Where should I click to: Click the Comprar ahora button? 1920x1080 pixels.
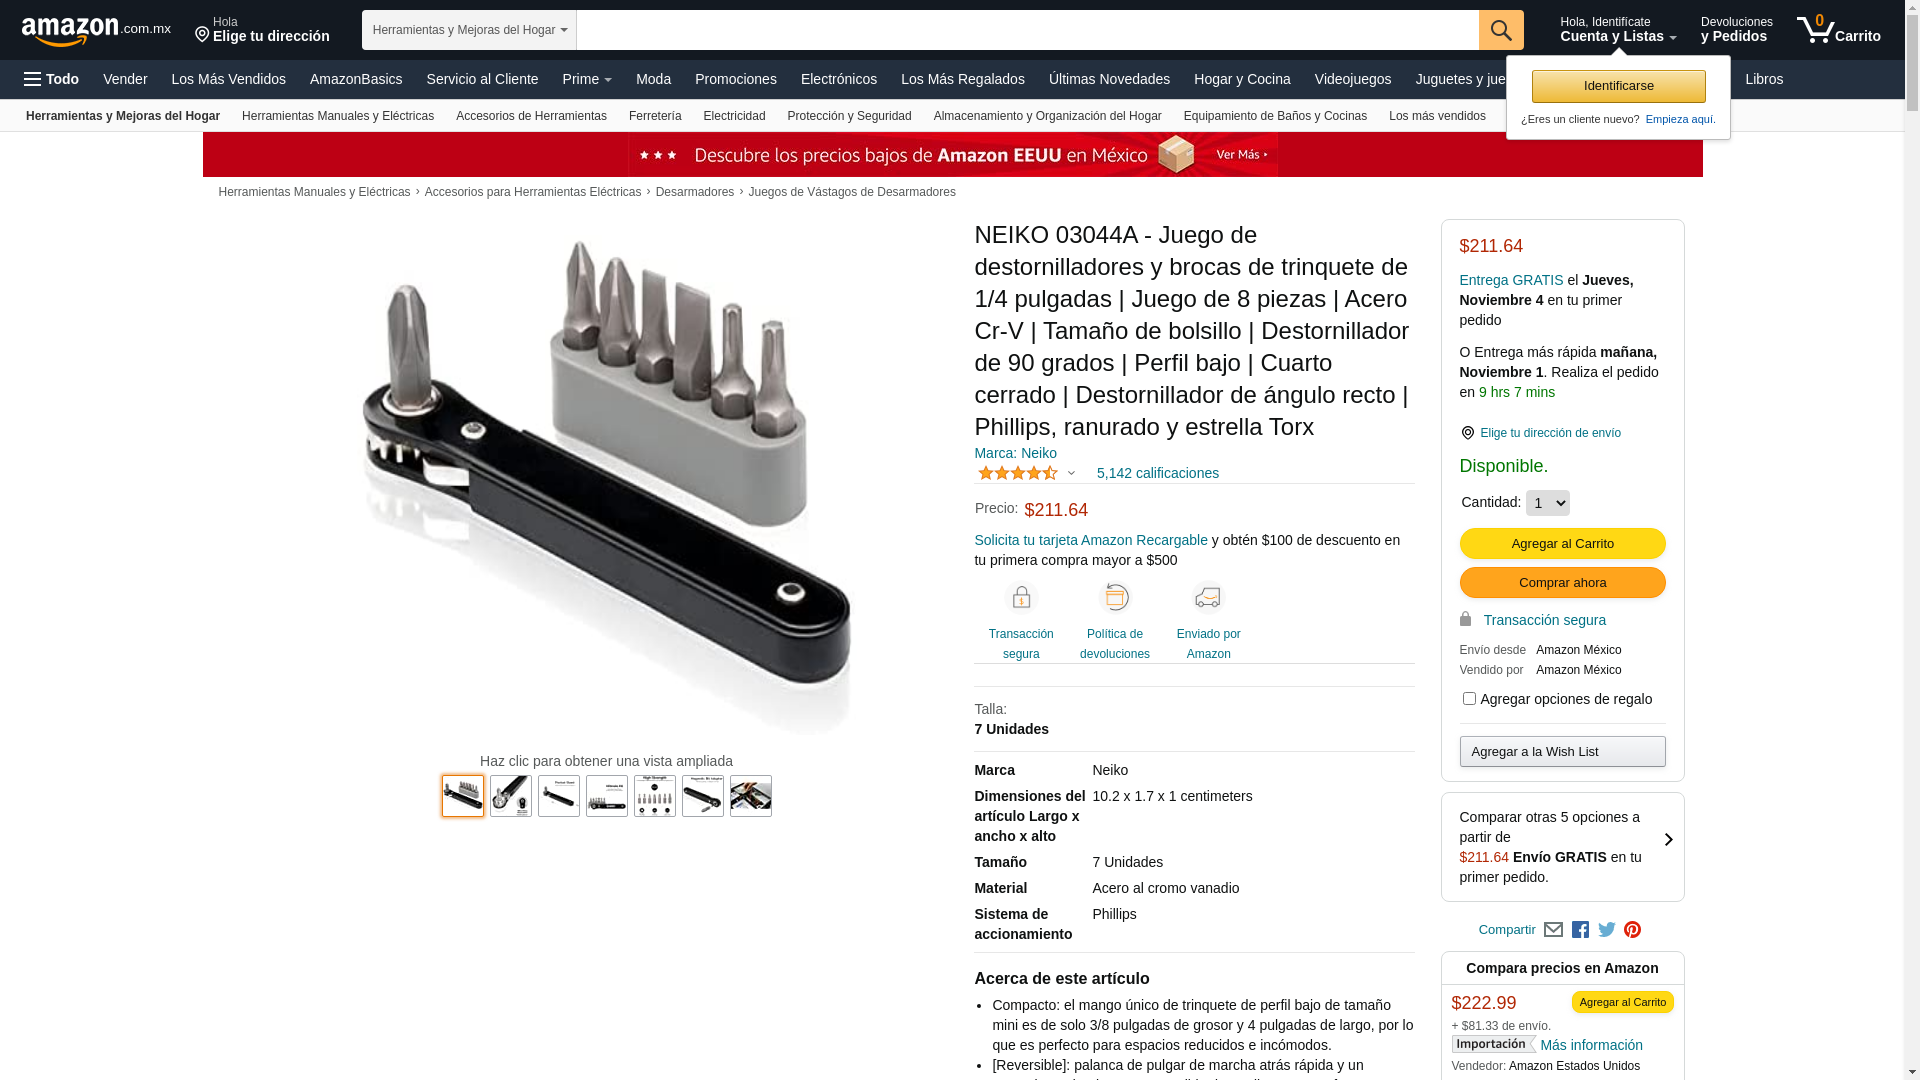[1562, 583]
